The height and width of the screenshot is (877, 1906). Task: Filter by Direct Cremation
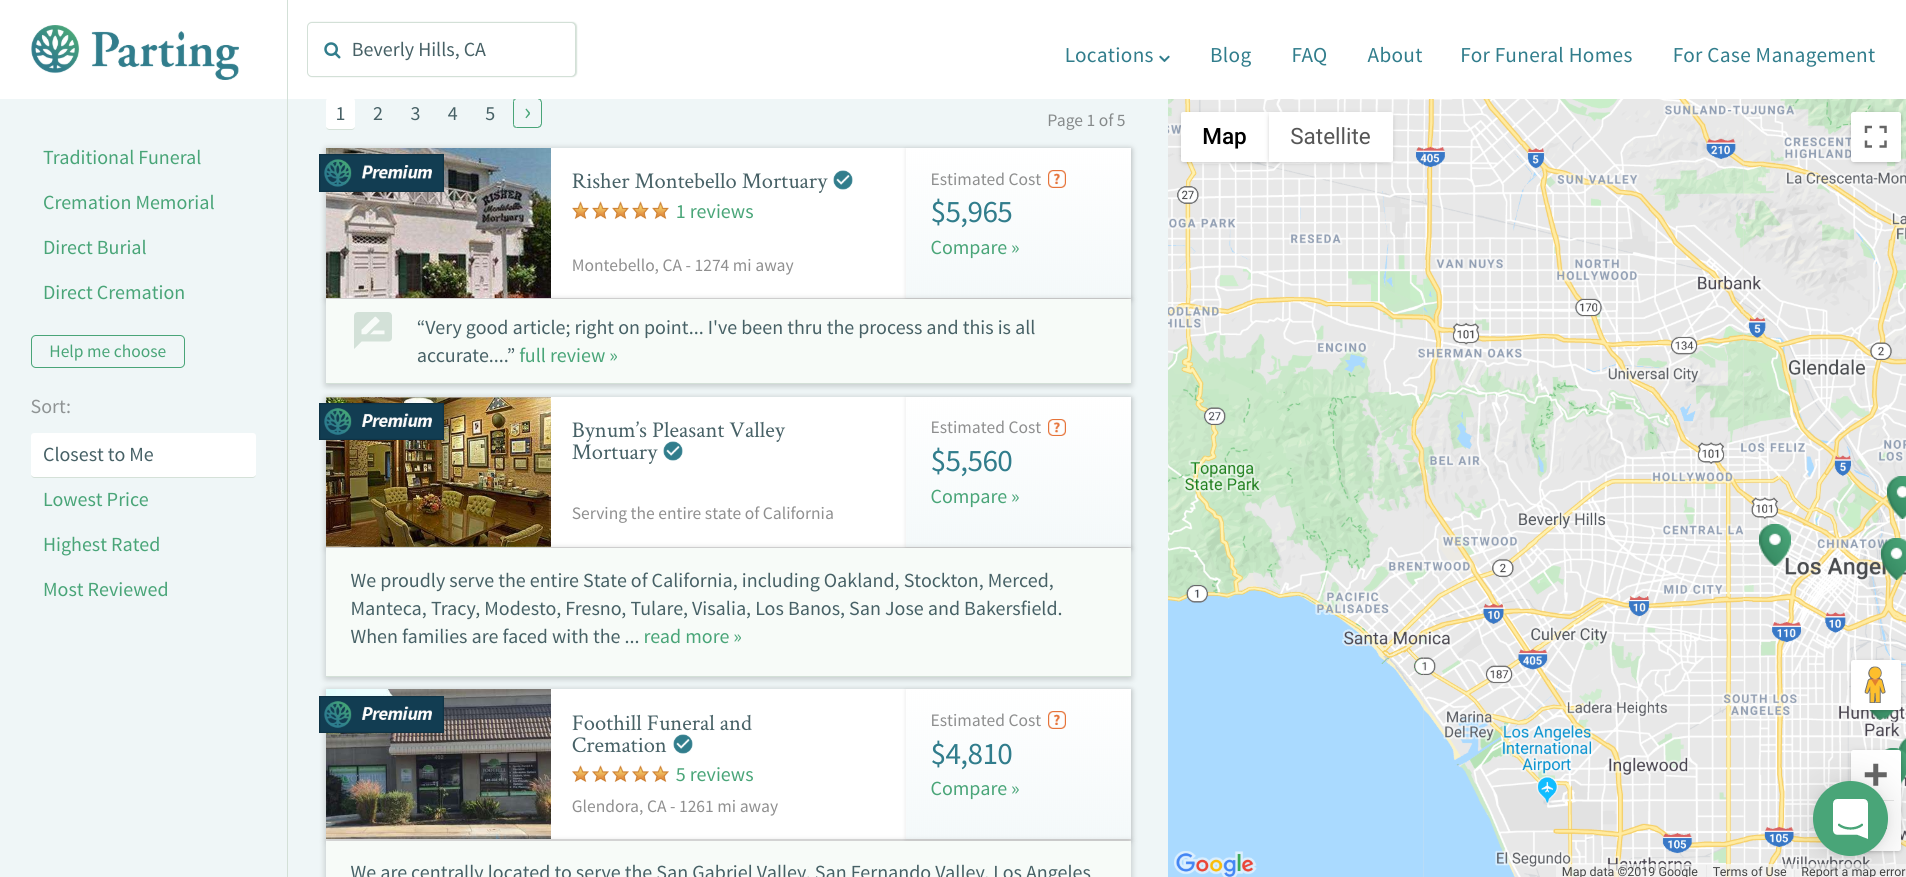point(113,292)
